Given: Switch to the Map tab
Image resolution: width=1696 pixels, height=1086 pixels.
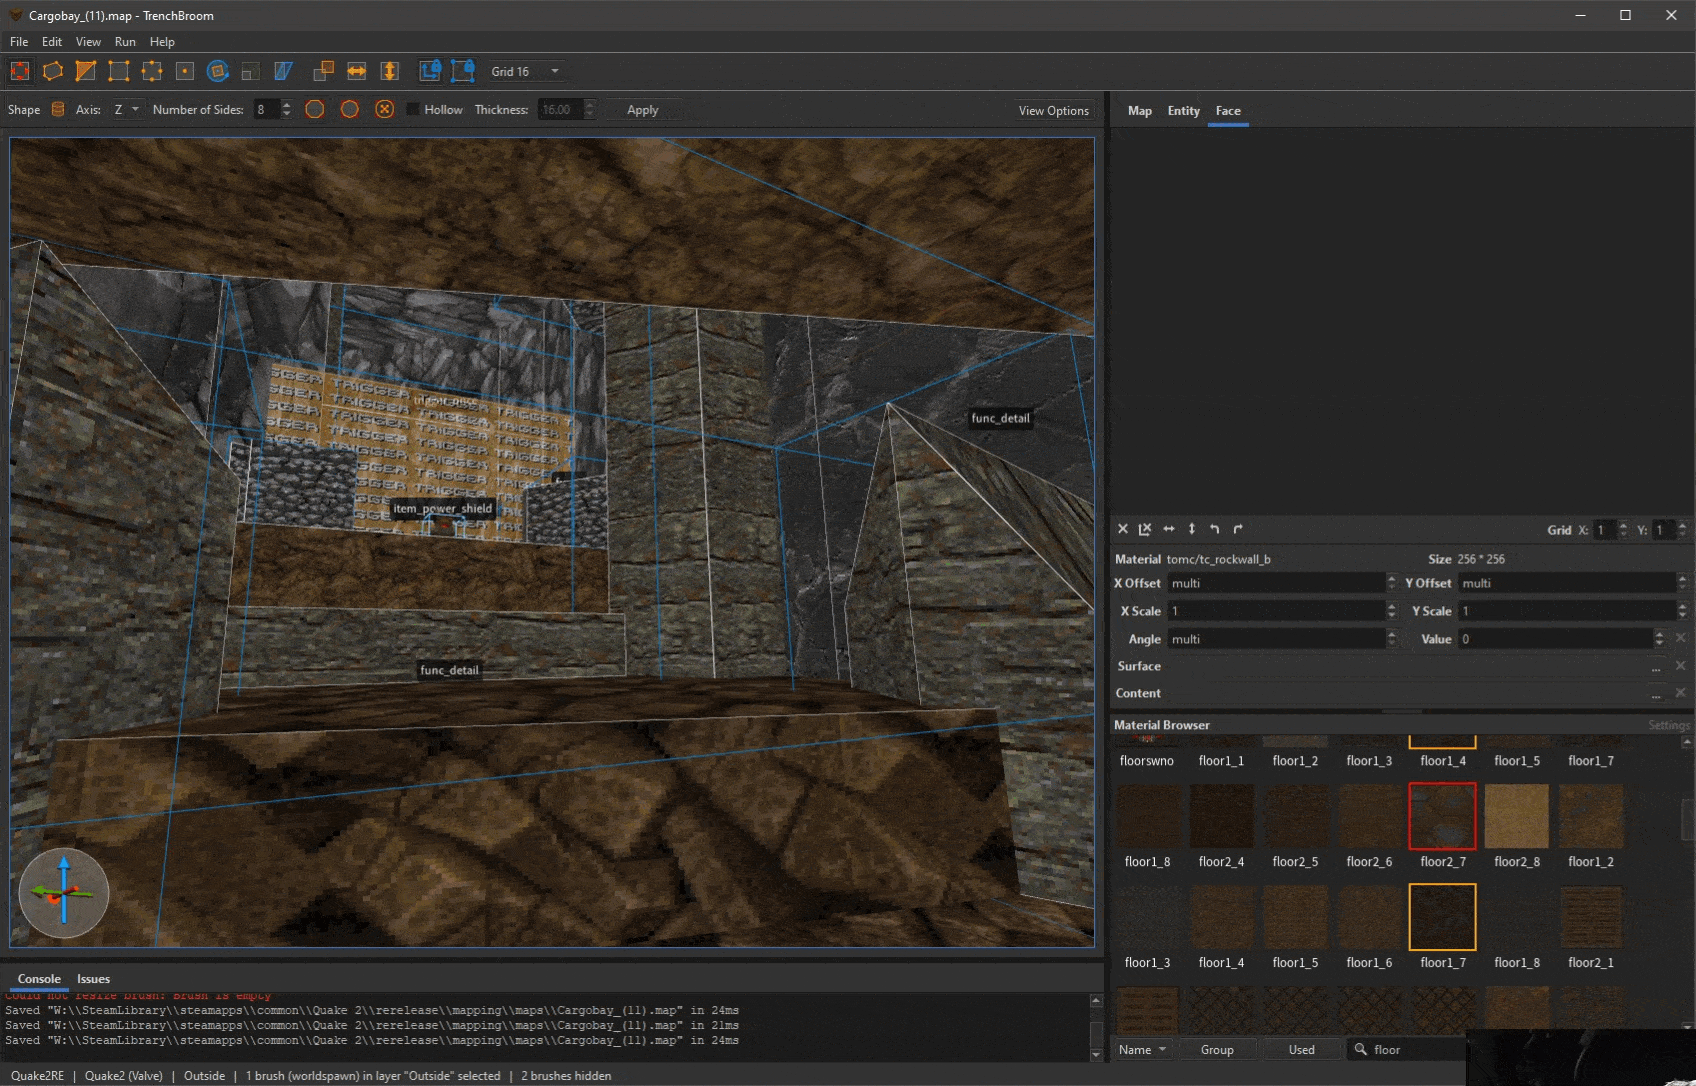Looking at the screenshot, I should (1139, 111).
